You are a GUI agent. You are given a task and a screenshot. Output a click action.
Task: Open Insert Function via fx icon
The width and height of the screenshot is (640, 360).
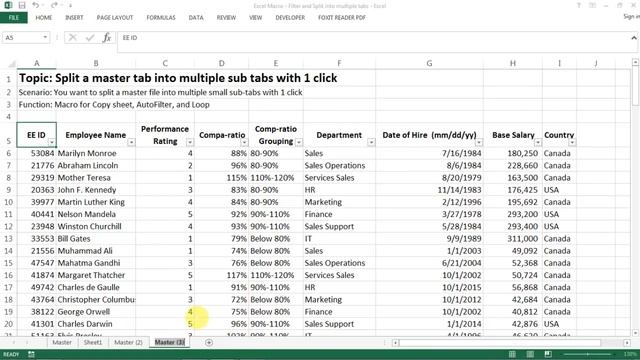point(107,38)
